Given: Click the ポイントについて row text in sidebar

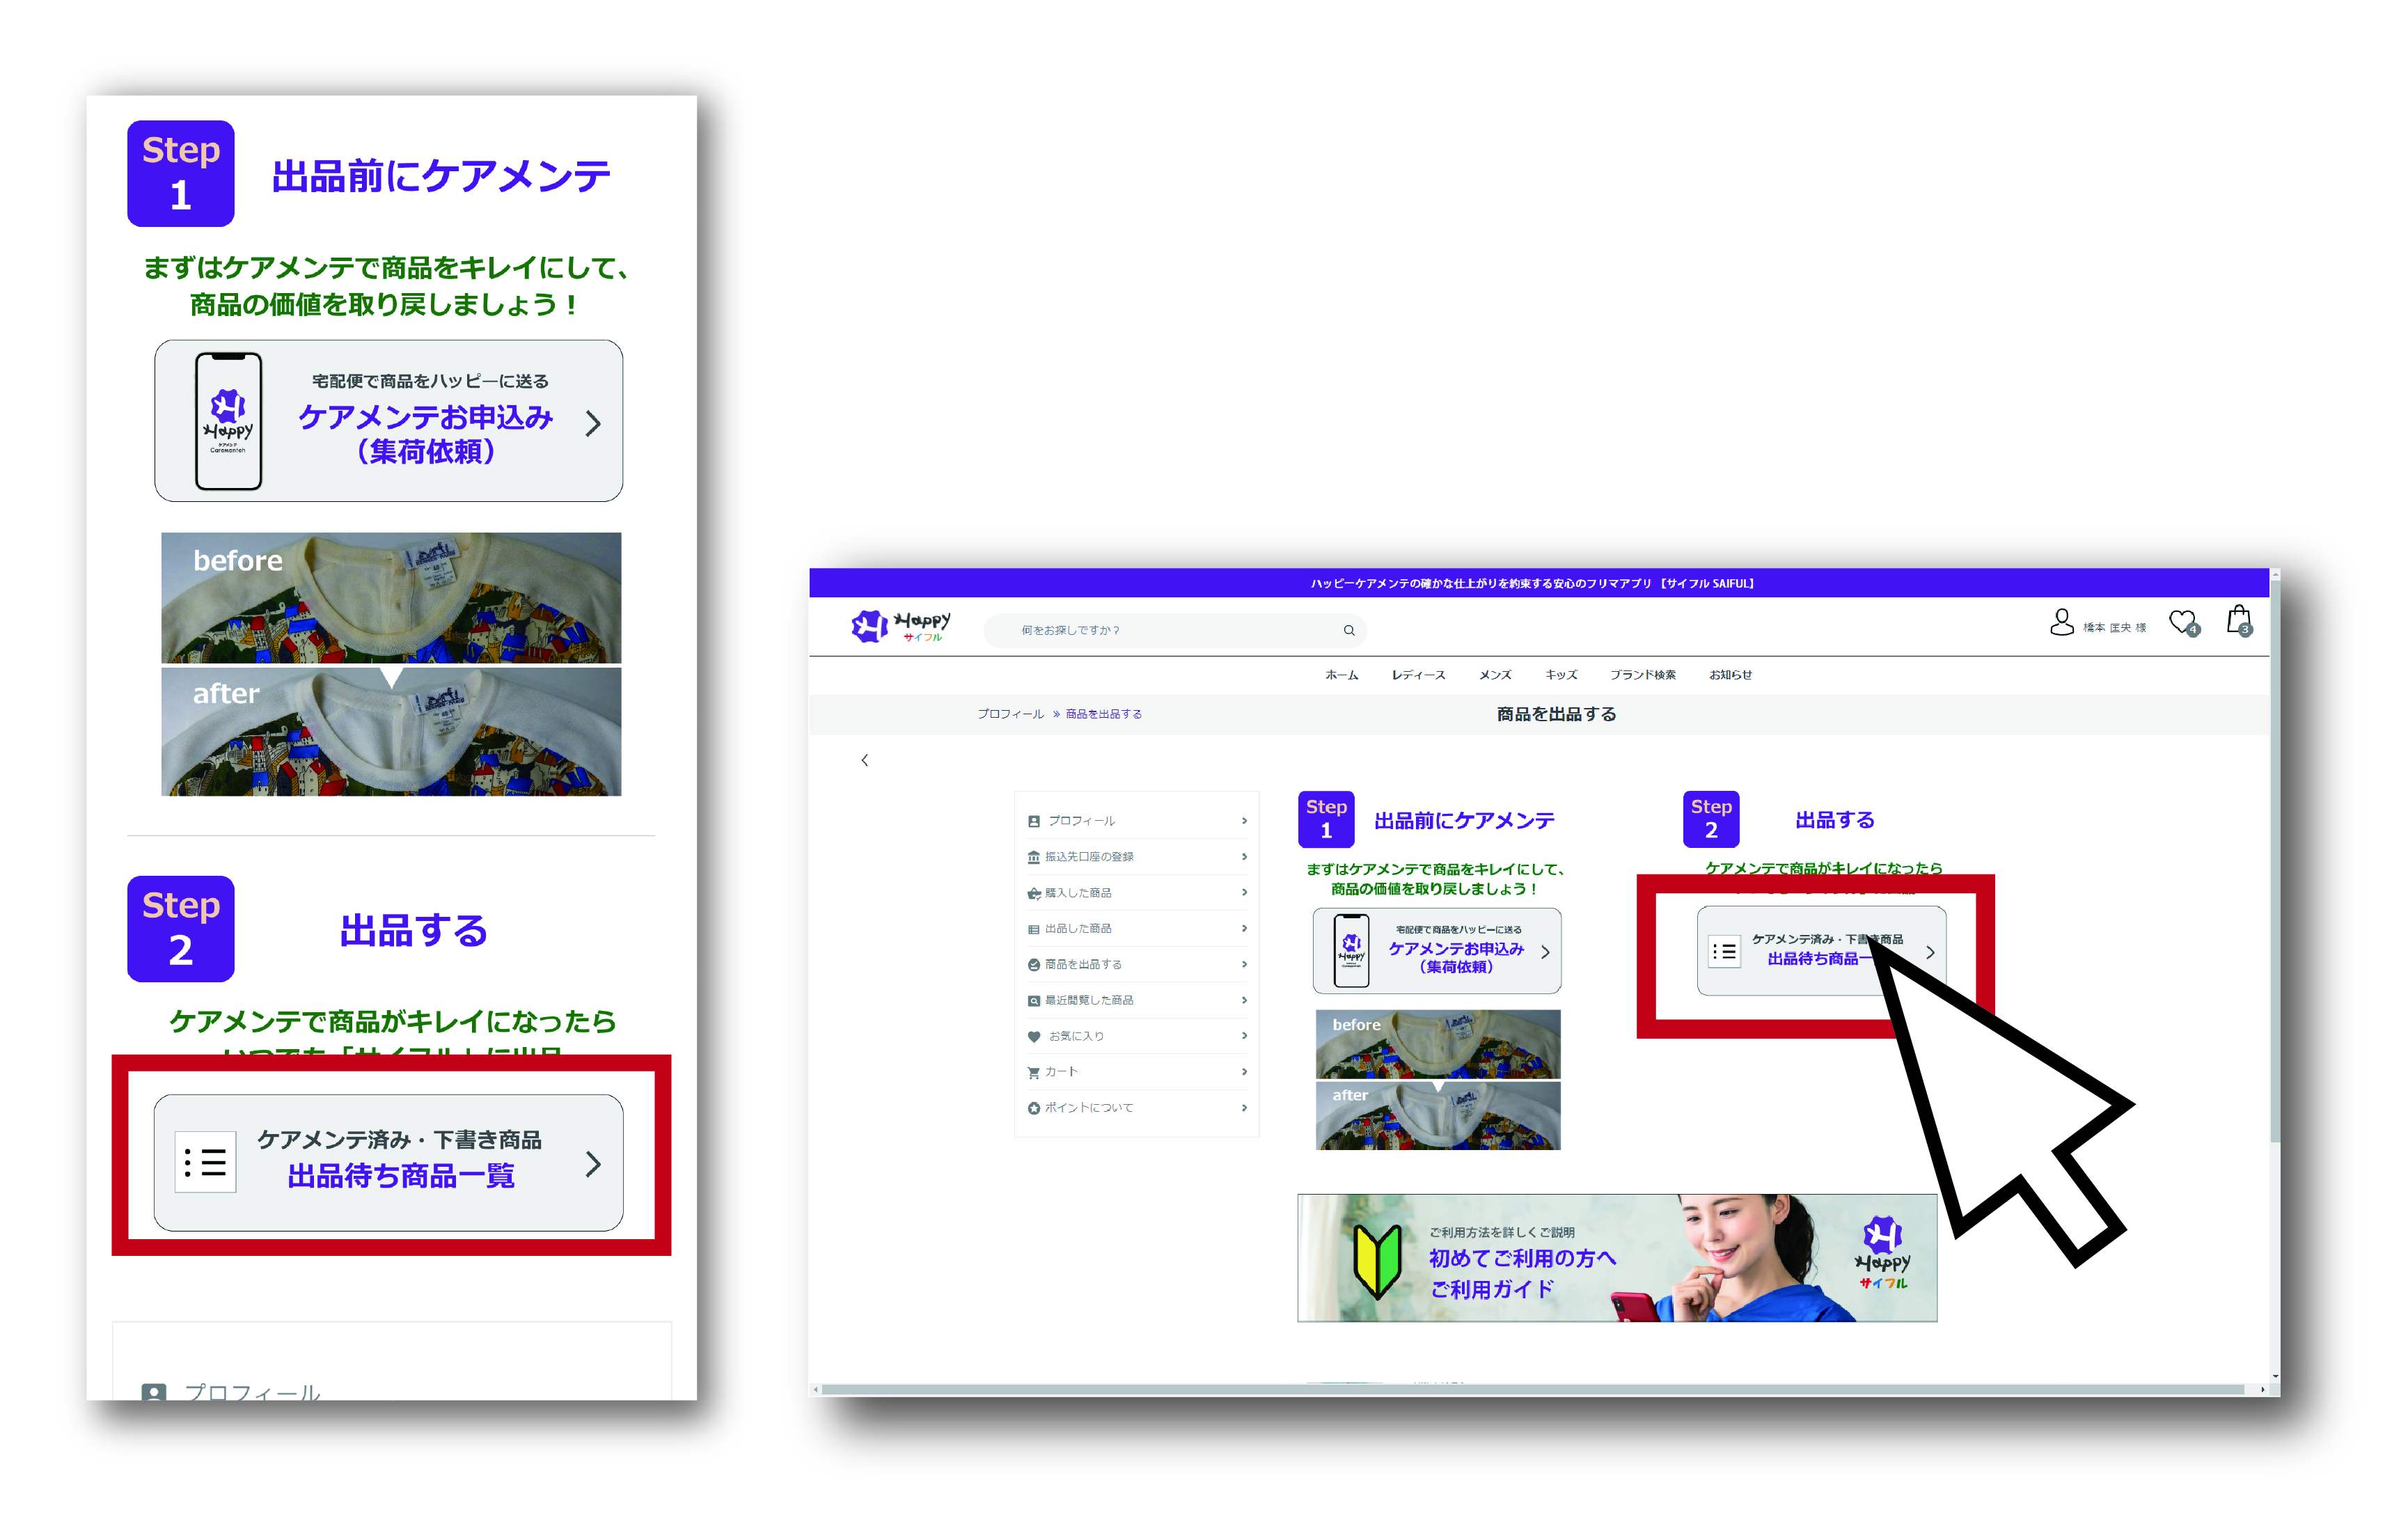Looking at the screenshot, I should pos(1089,1108).
